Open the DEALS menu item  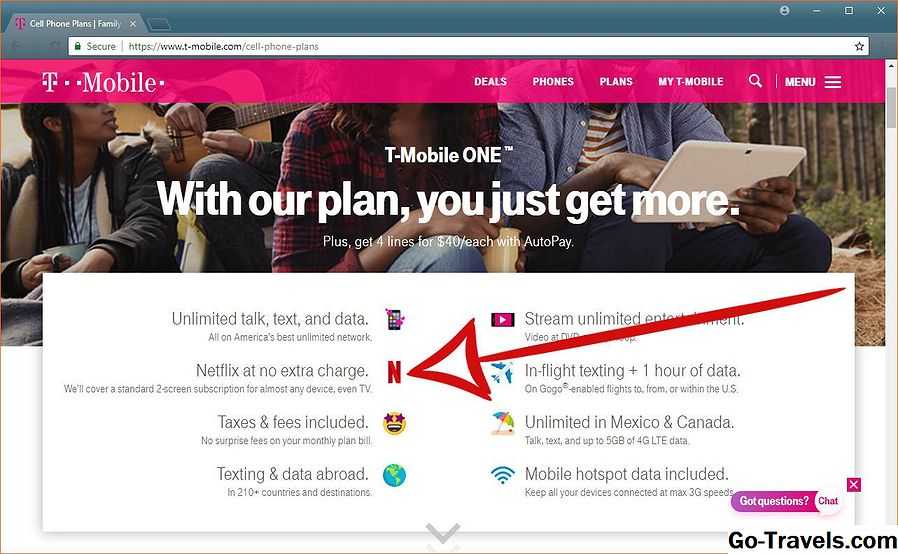(490, 82)
